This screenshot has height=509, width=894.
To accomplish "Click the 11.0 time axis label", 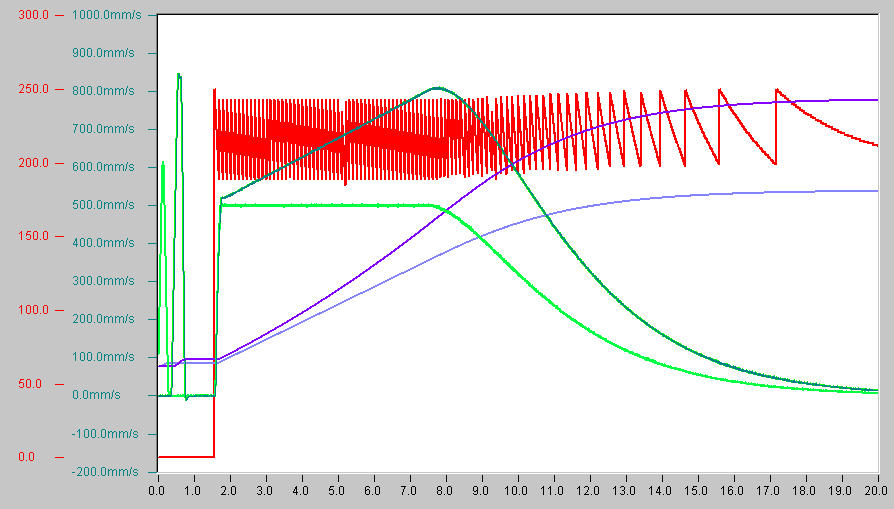I will (x=553, y=491).
